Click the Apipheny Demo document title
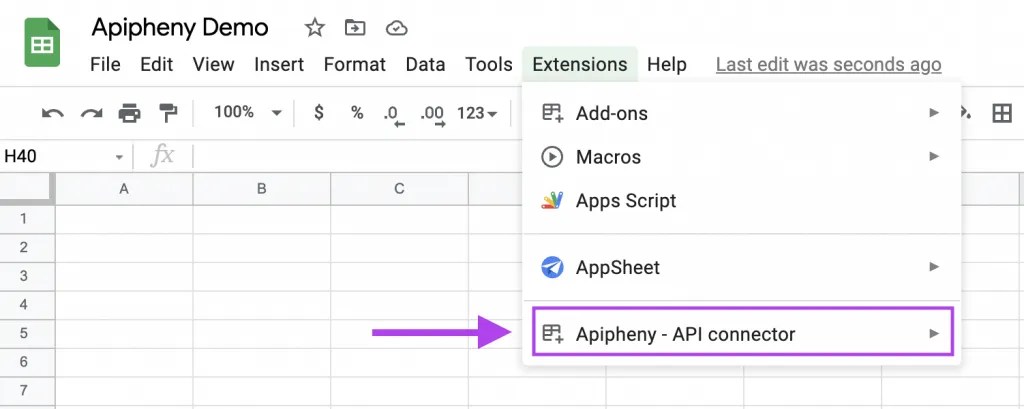 point(180,27)
